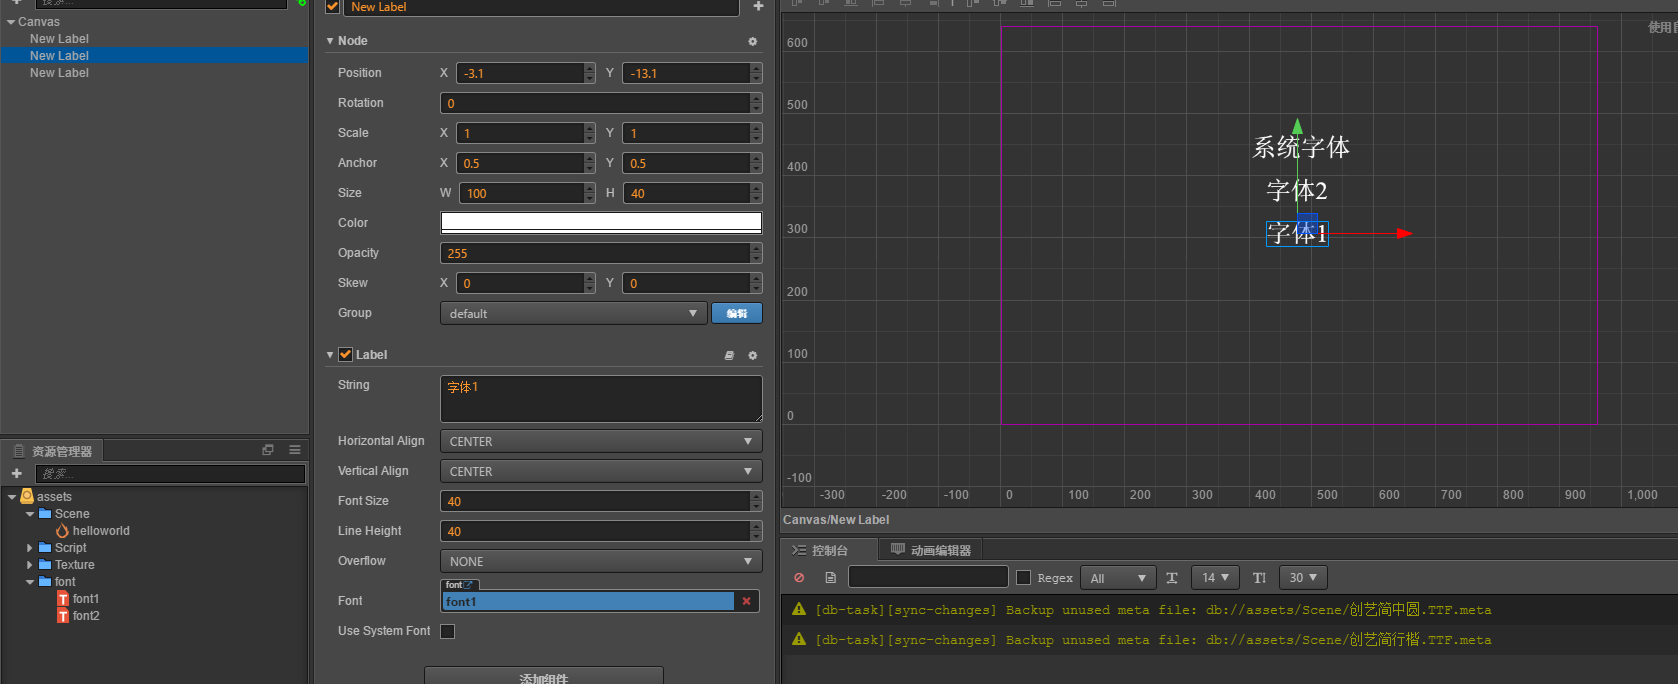Click the Rotation value input field

[595, 103]
